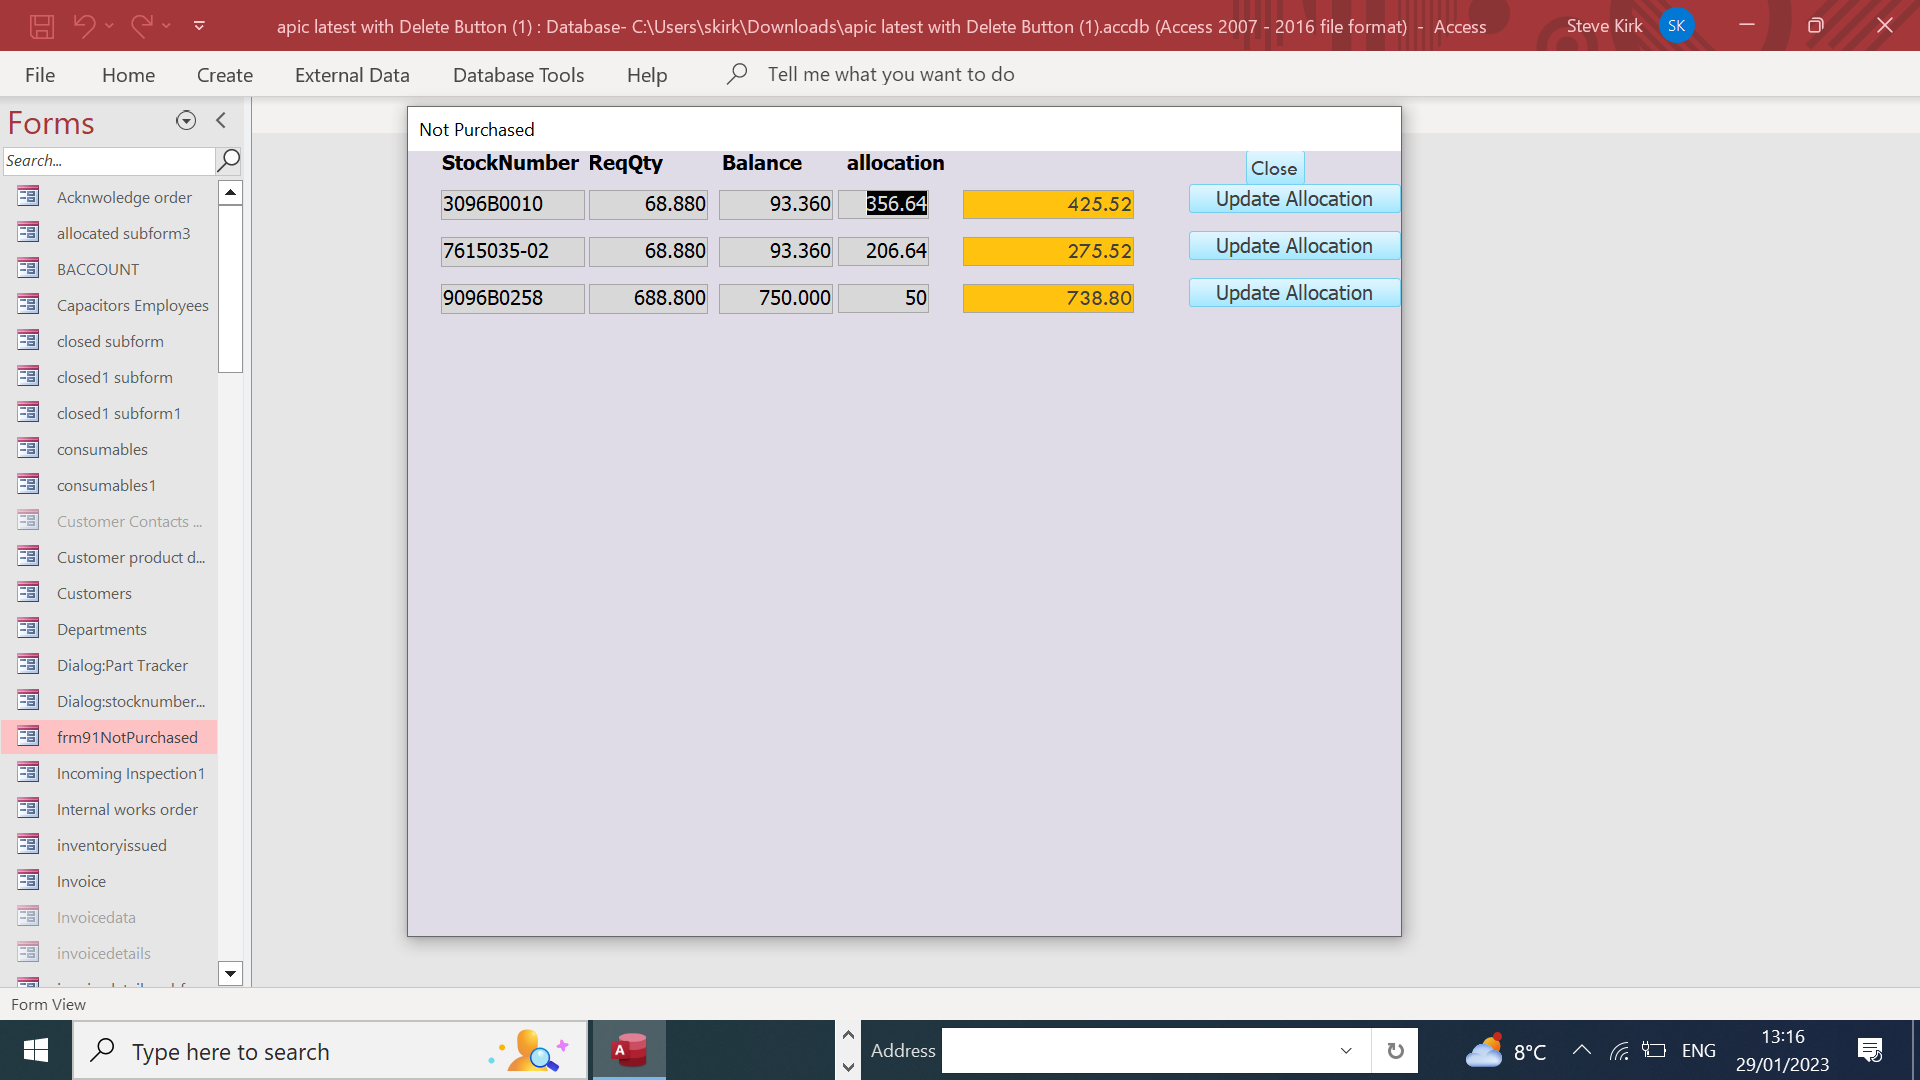Image resolution: width=1920 pixels, height=1080 pixels.
Task: Open the Database Tools tab
Action: click(x=518, y=75)
